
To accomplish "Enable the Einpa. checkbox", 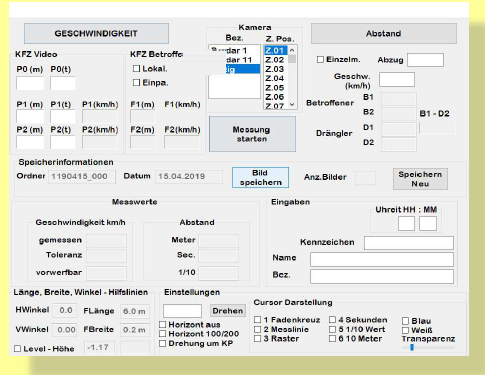I will coord(136,82).
